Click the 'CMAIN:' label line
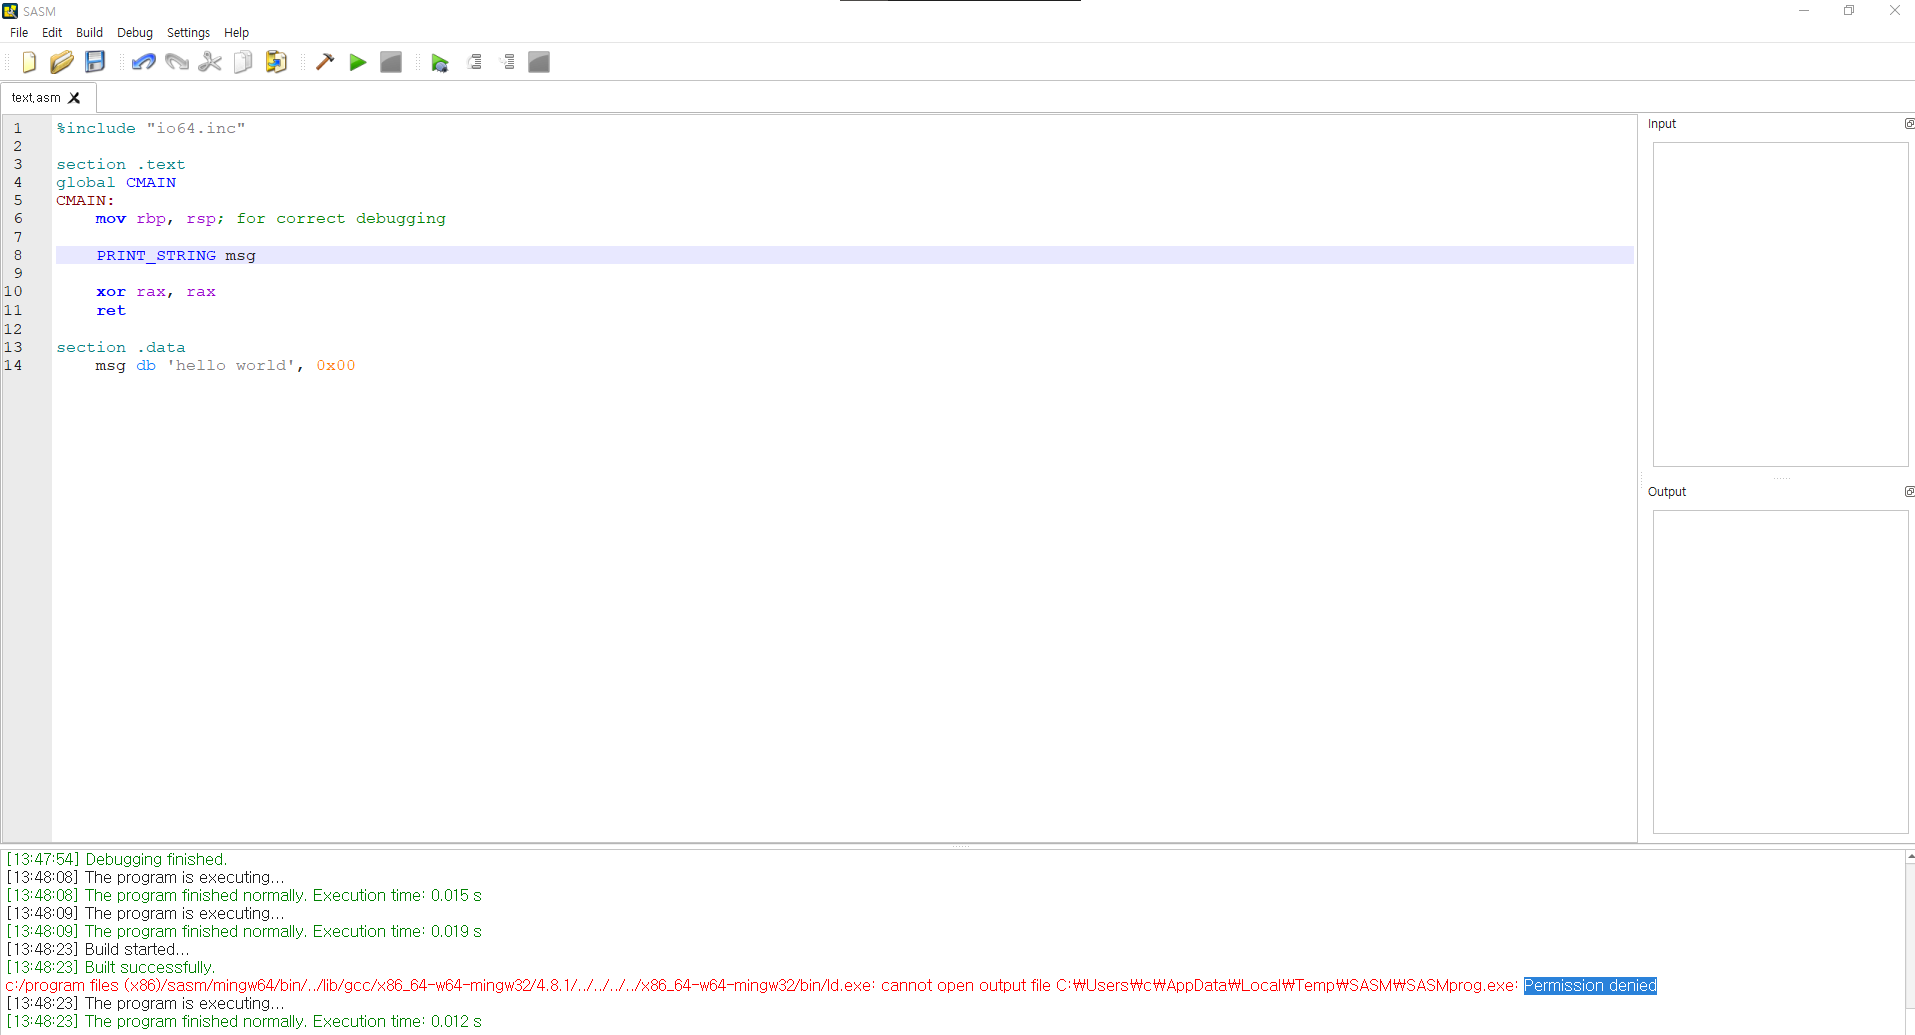This screenshot has height=1035, width=1915. click(85, 201)
